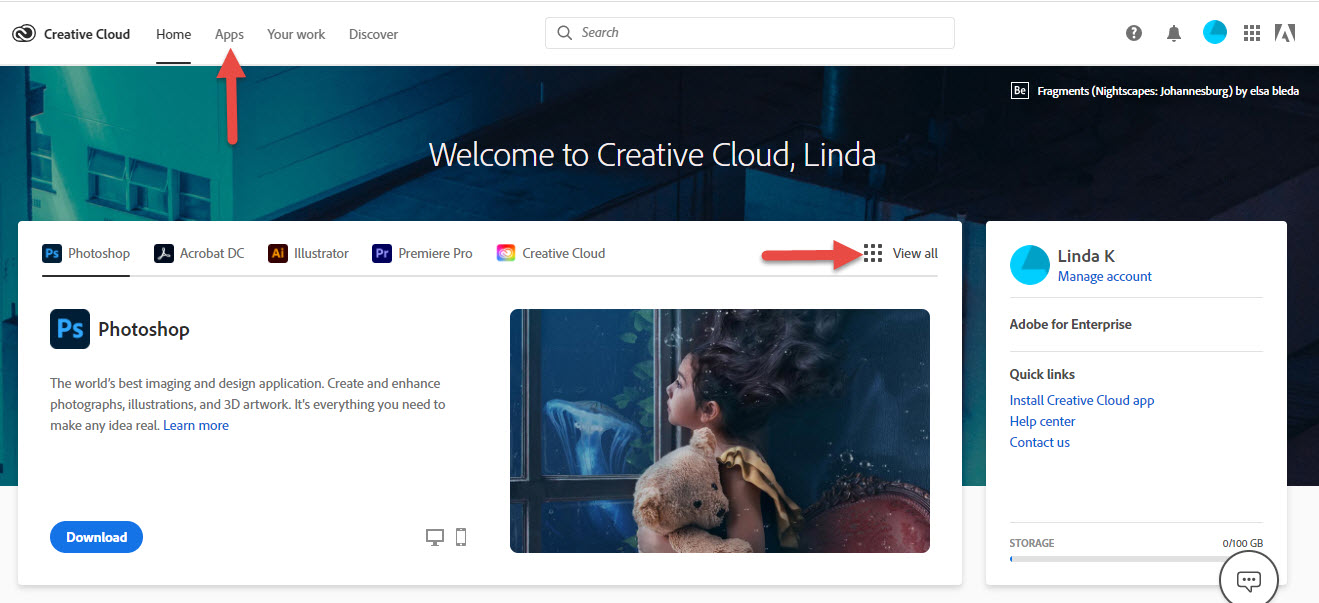Viewport: 1319px width, 603px height.
Task: Open the Your work tab
Action: click(x=296, y=34)
